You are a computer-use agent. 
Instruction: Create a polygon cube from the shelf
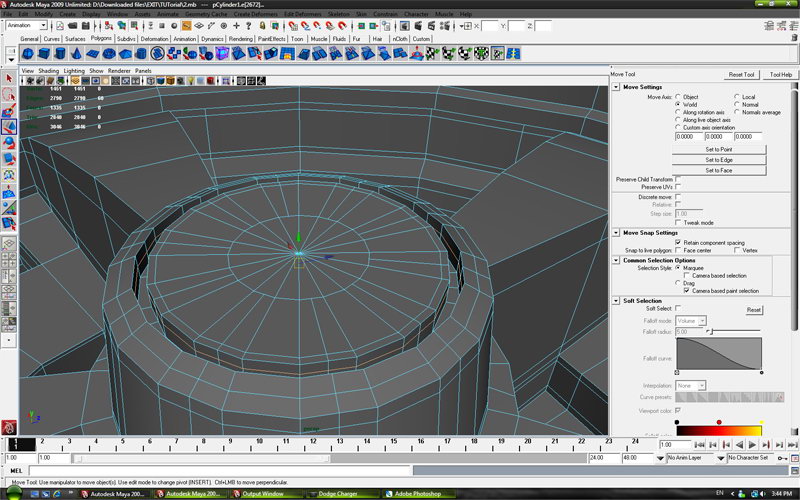point(46,54)
